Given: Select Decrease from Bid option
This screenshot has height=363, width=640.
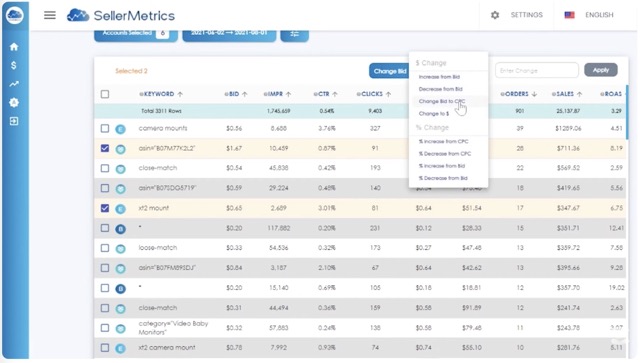Looking at the screenshot, I should coord(440,89).
